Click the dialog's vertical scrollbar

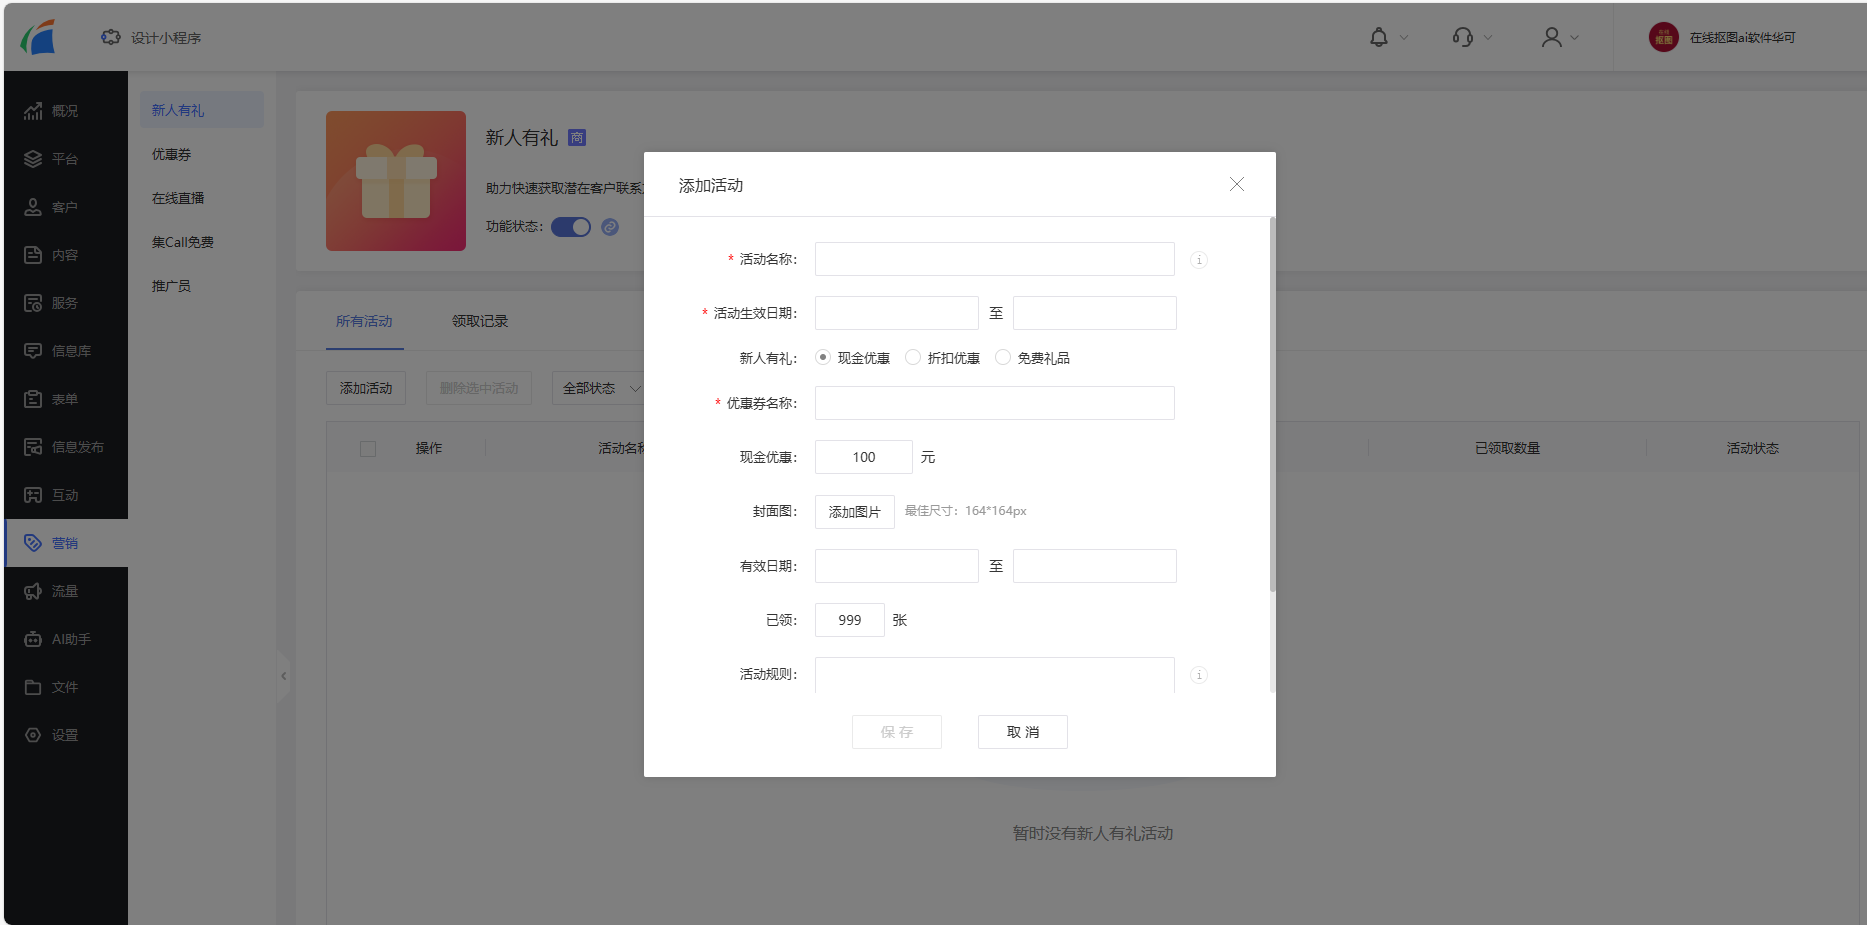click(x=1272, y=400)
